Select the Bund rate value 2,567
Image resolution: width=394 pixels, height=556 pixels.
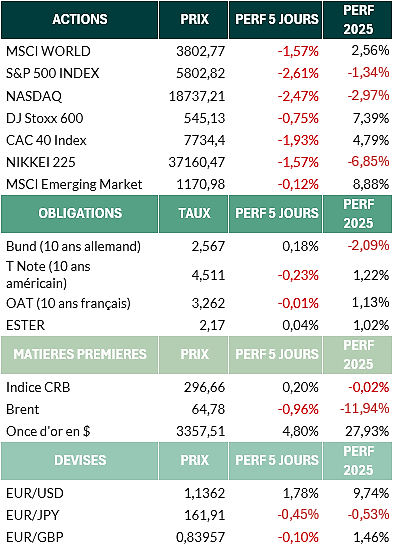pos(208,246)
